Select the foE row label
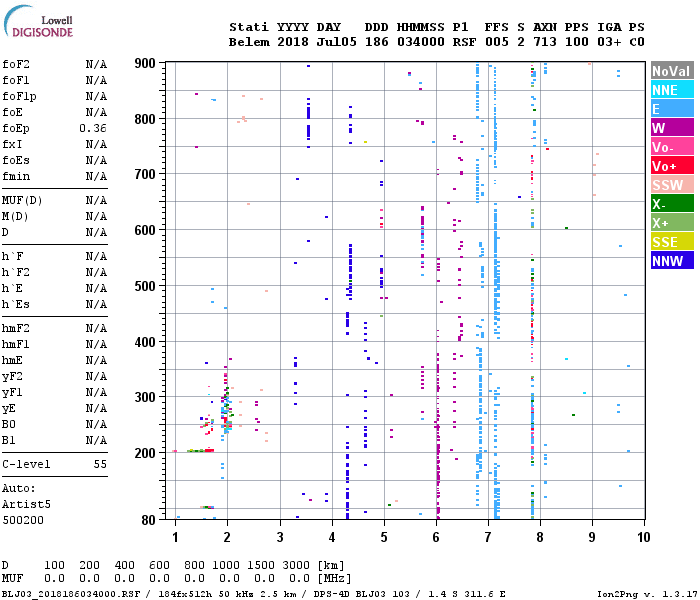 (12, 112)
